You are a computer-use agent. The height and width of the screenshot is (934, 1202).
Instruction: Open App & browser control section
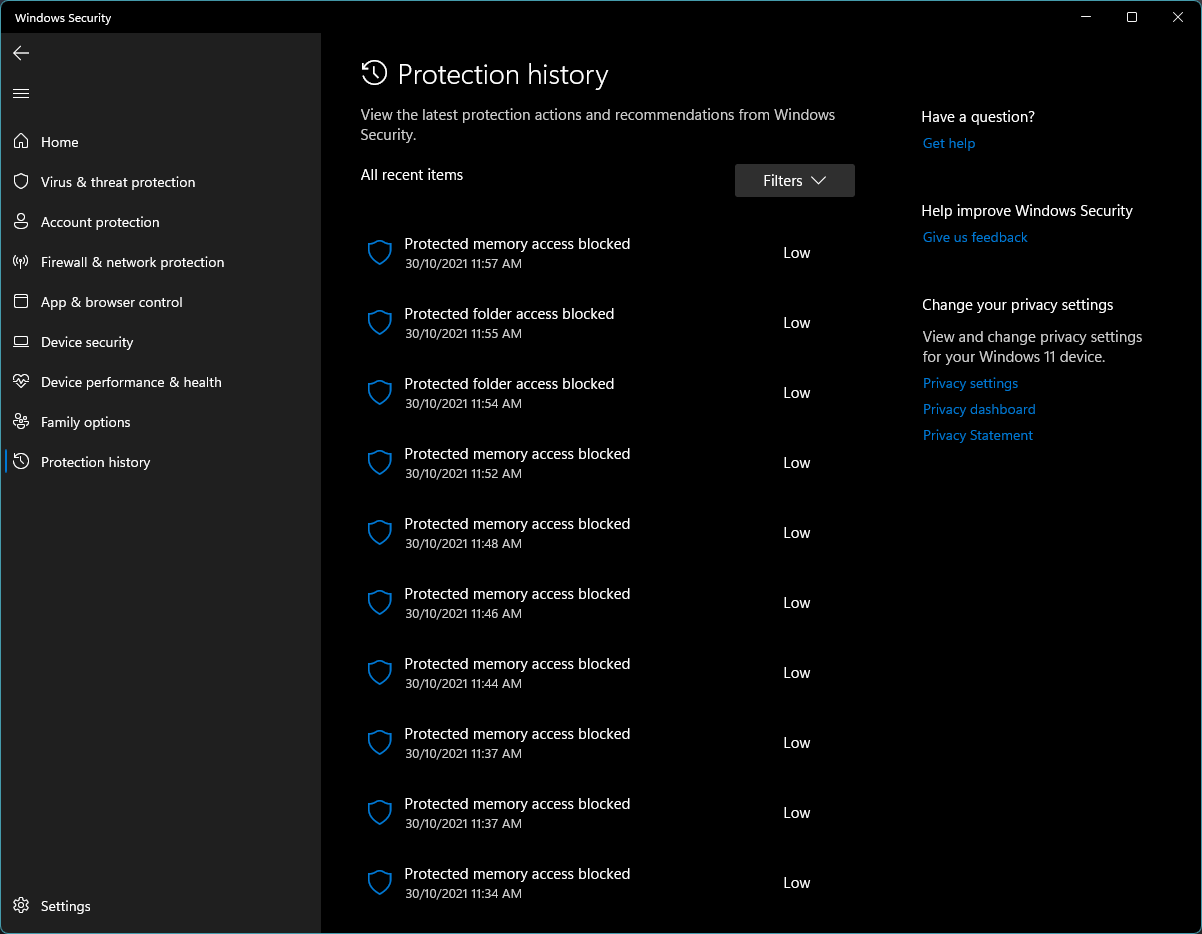111,302
